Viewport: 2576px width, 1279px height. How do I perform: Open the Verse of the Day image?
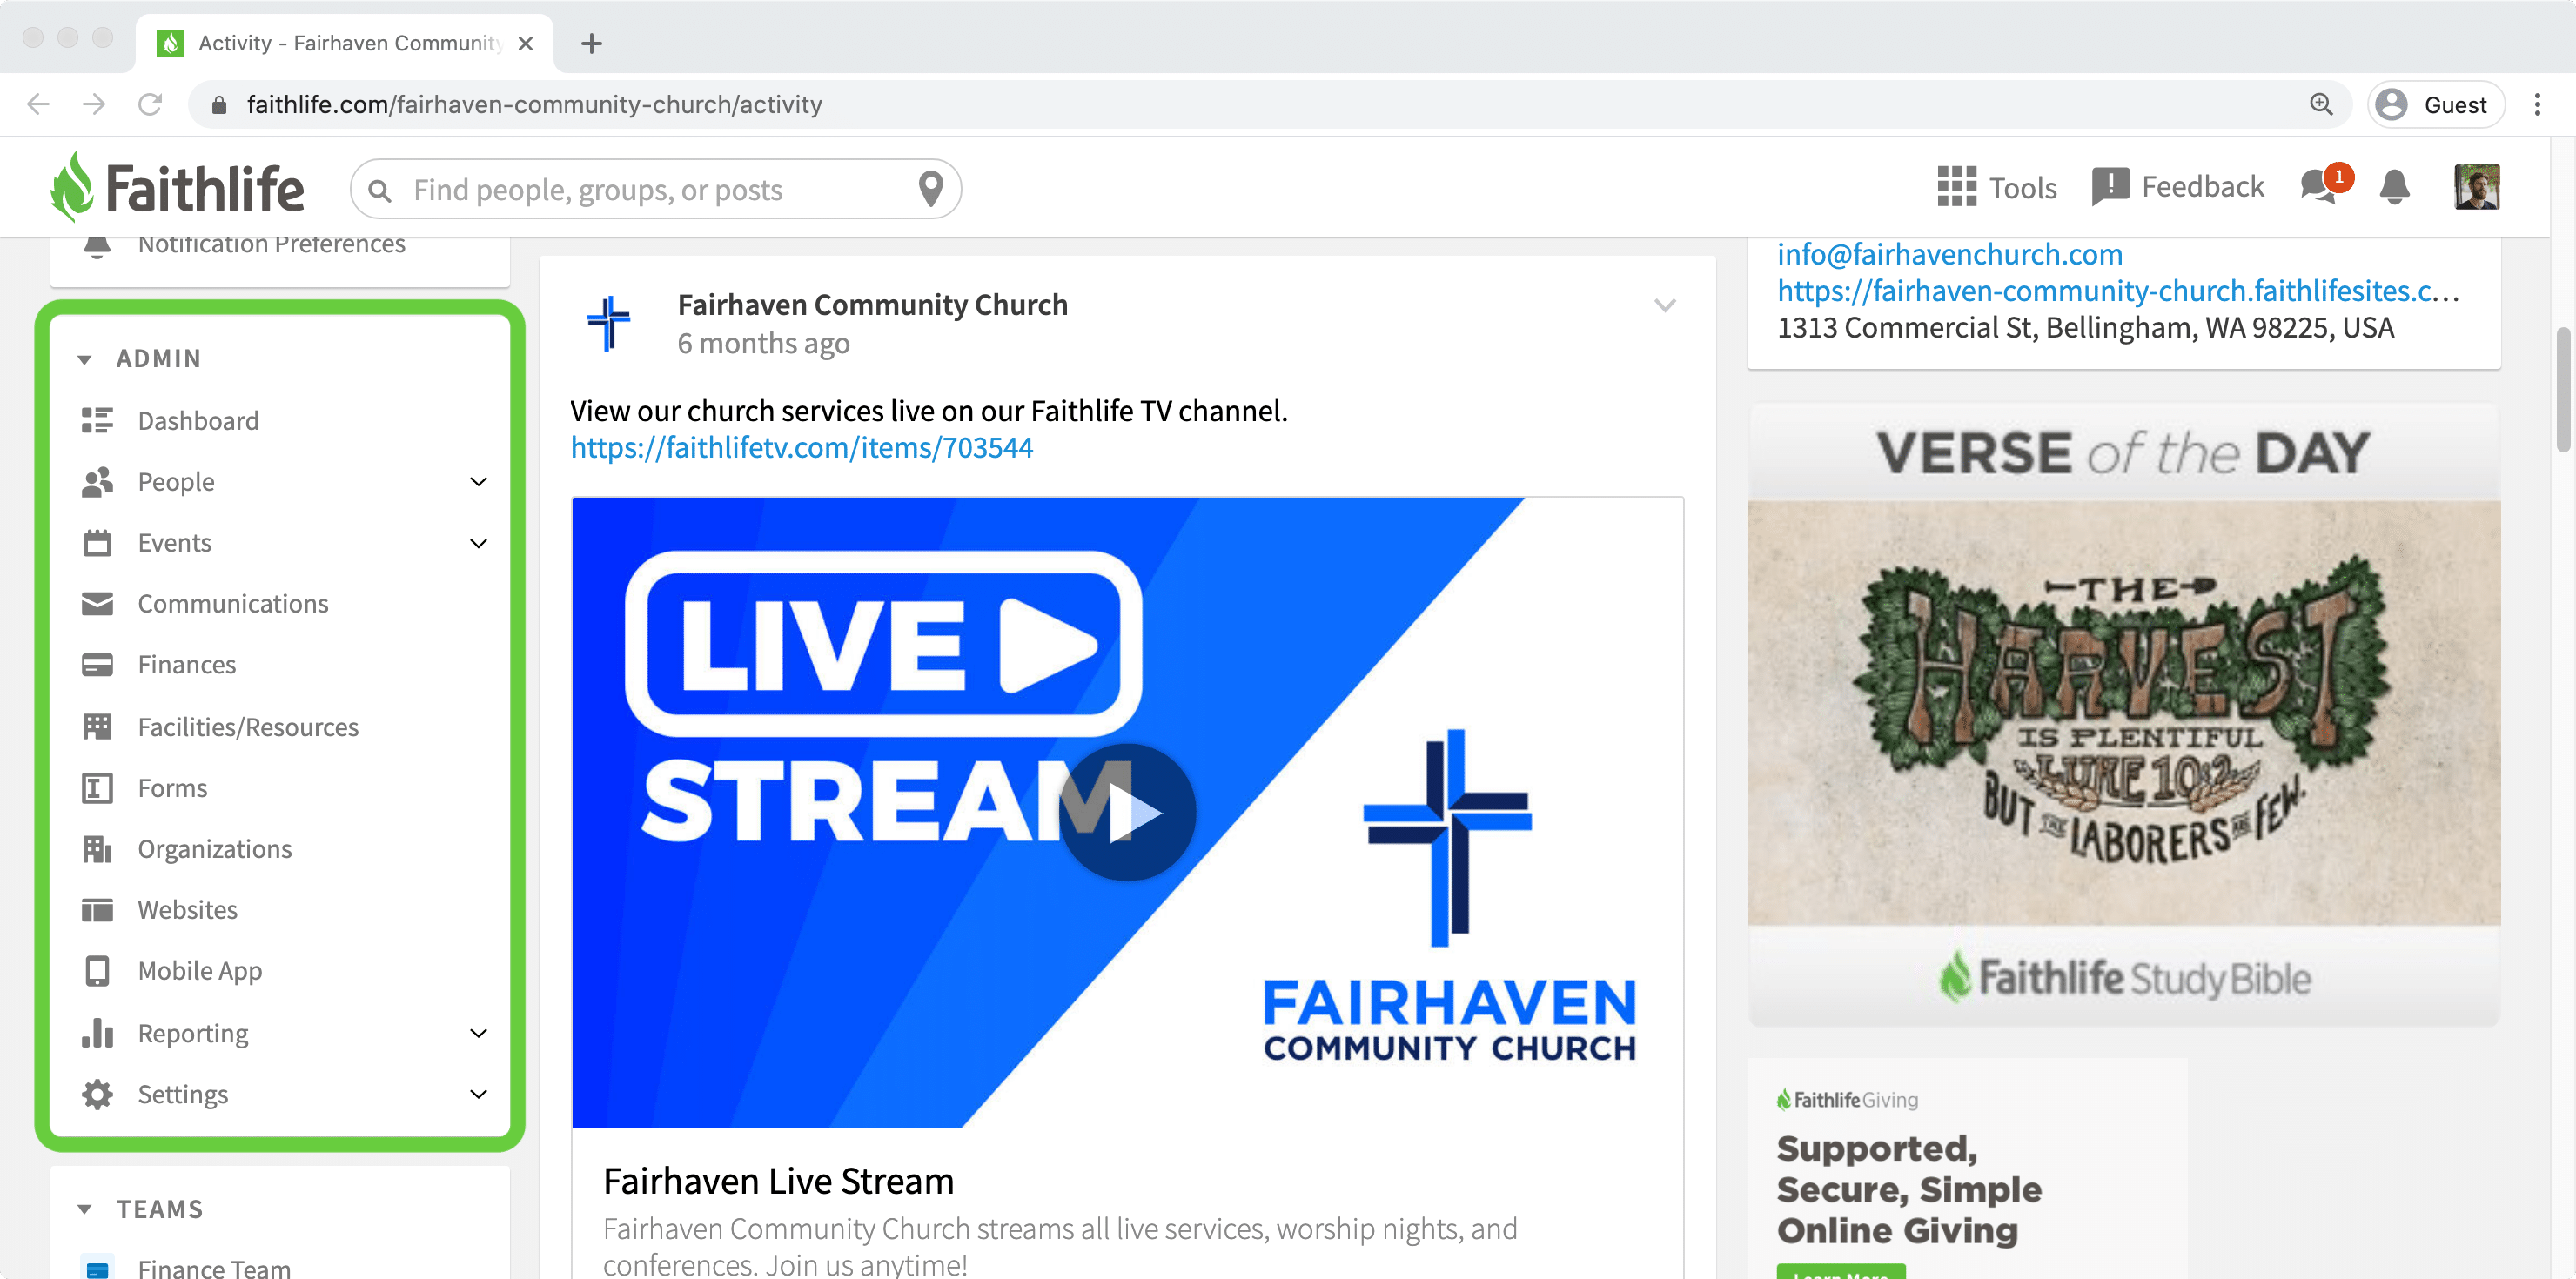coord(2123,712)
